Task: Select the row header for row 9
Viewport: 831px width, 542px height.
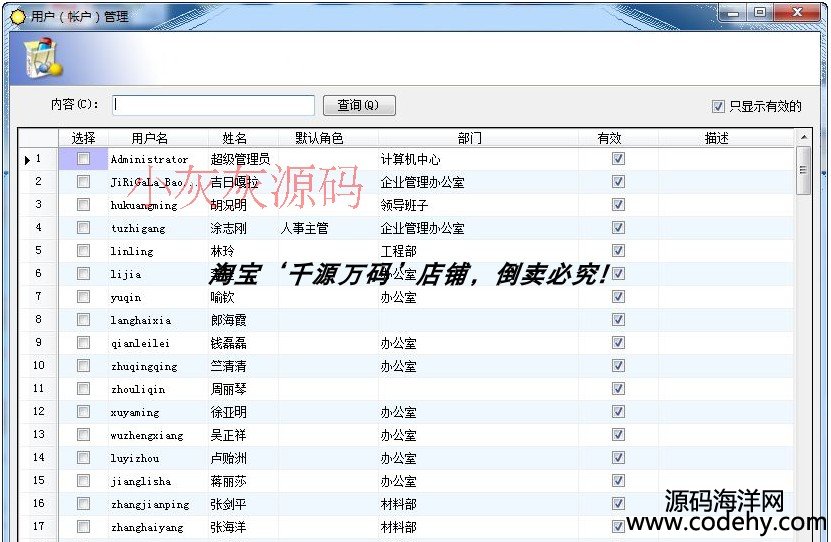Action: pos(38,343)
